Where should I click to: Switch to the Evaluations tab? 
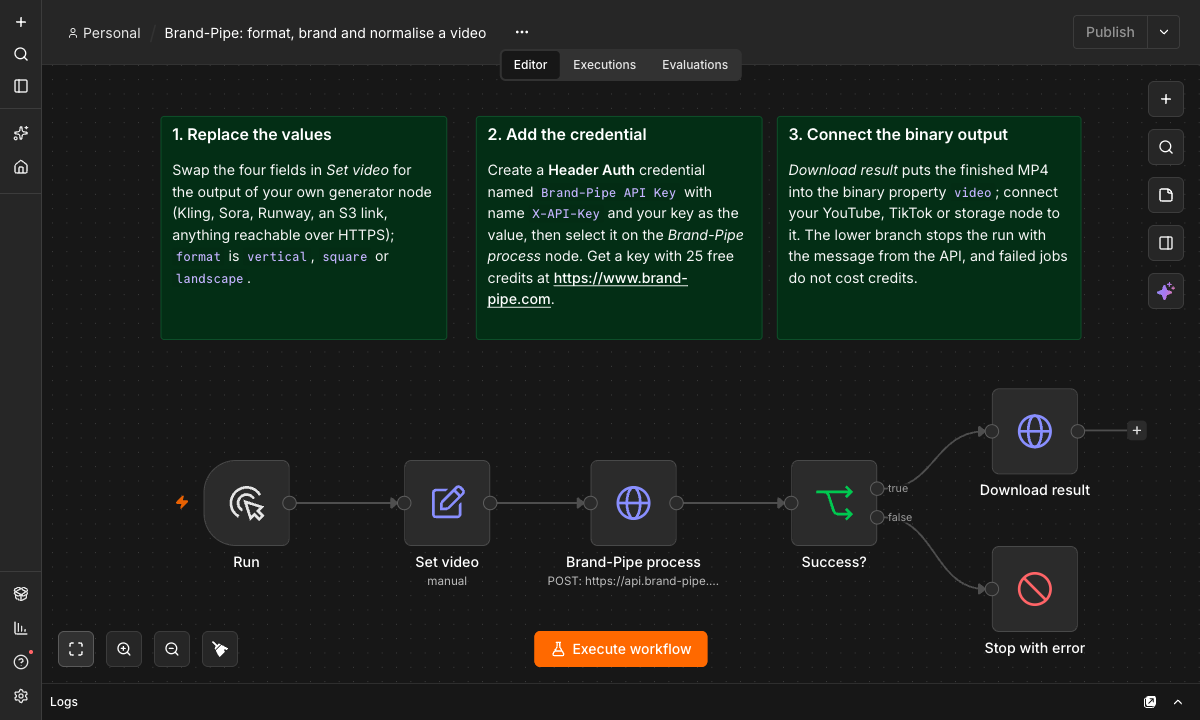point(695,64)
